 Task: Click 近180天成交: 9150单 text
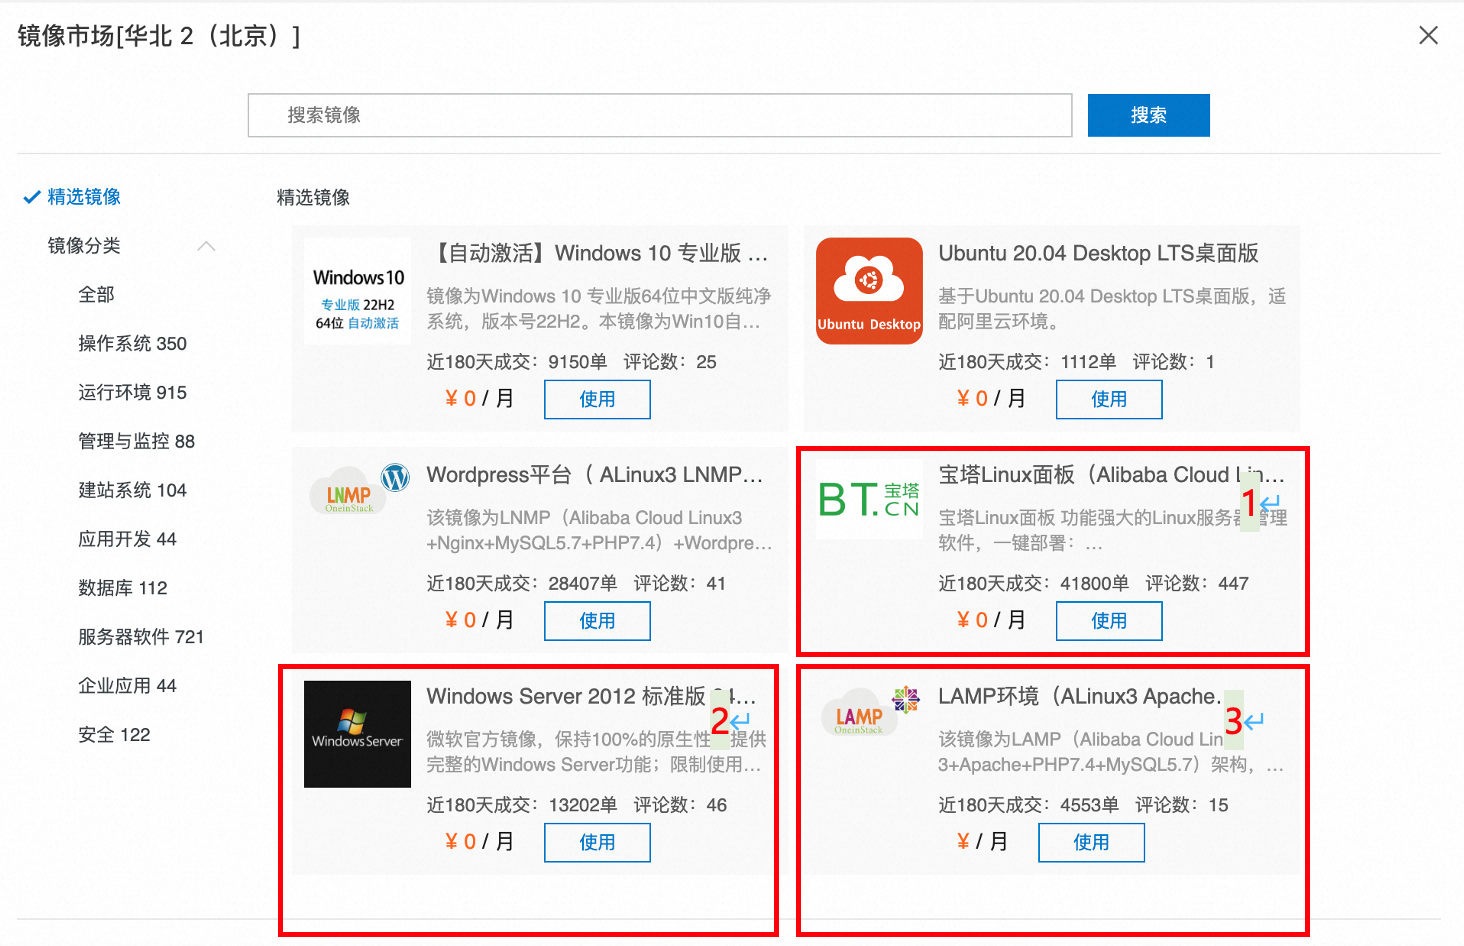pos(517,362)
